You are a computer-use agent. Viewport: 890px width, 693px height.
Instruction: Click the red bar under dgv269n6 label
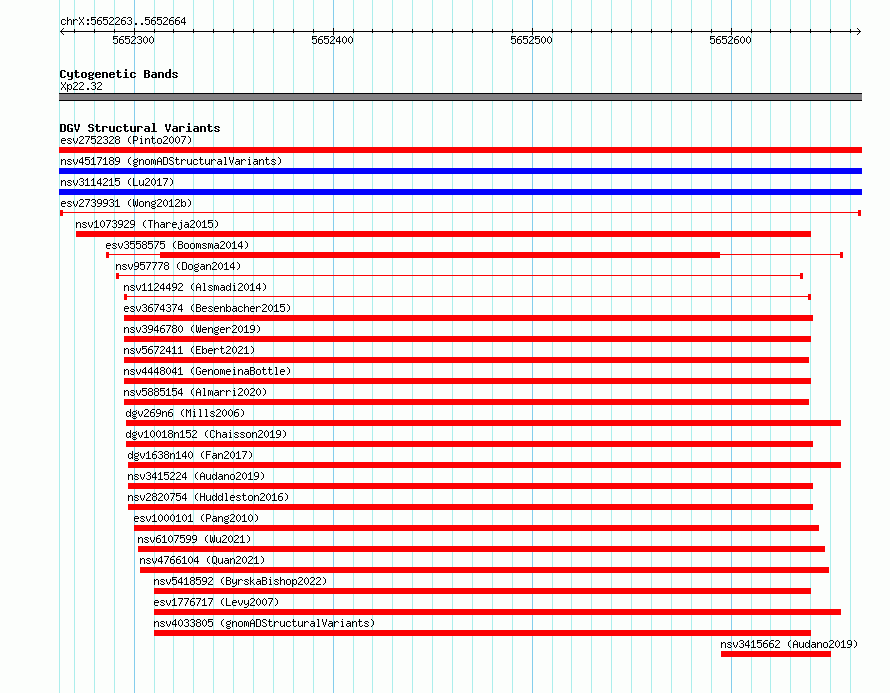pyautogui.click(x=484, y=423)
